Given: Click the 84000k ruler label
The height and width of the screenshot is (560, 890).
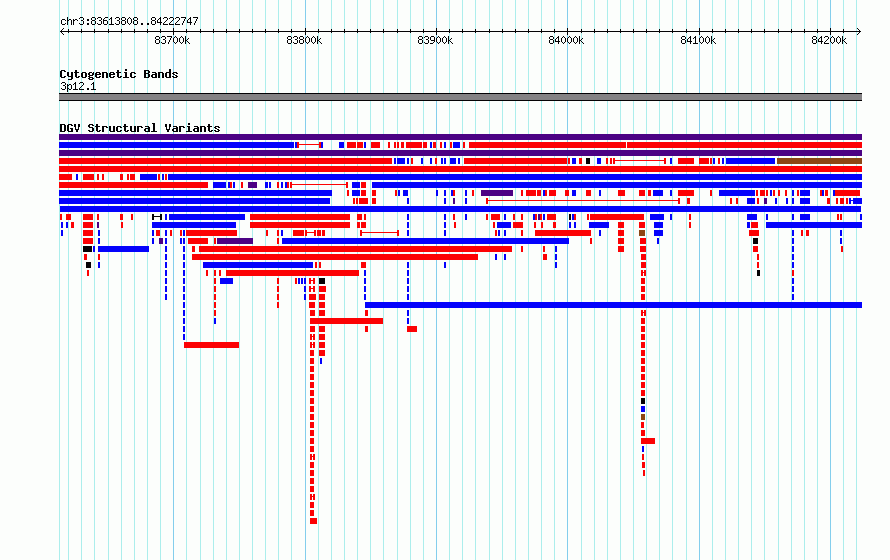Looking at the screenshot, I should [566, 40].
